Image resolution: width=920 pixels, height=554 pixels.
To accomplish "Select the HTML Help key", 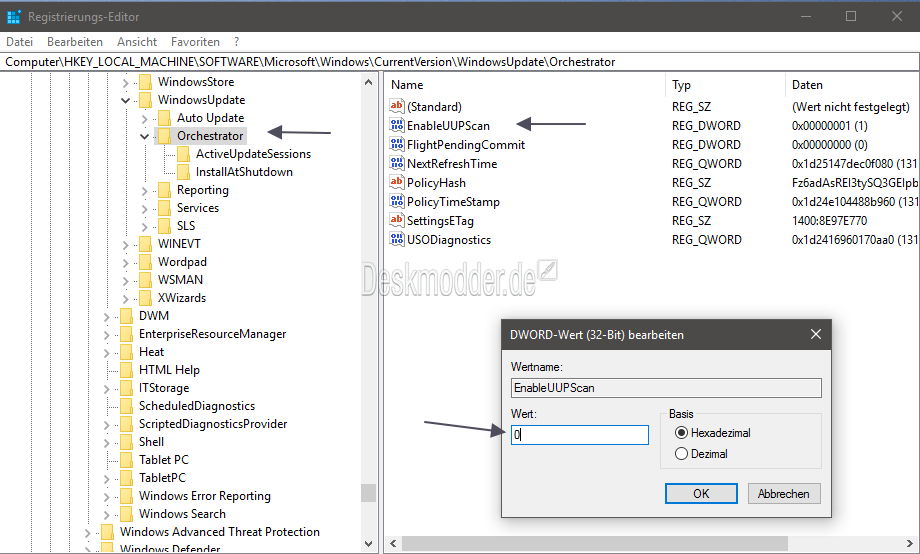I will click(169, 370).
